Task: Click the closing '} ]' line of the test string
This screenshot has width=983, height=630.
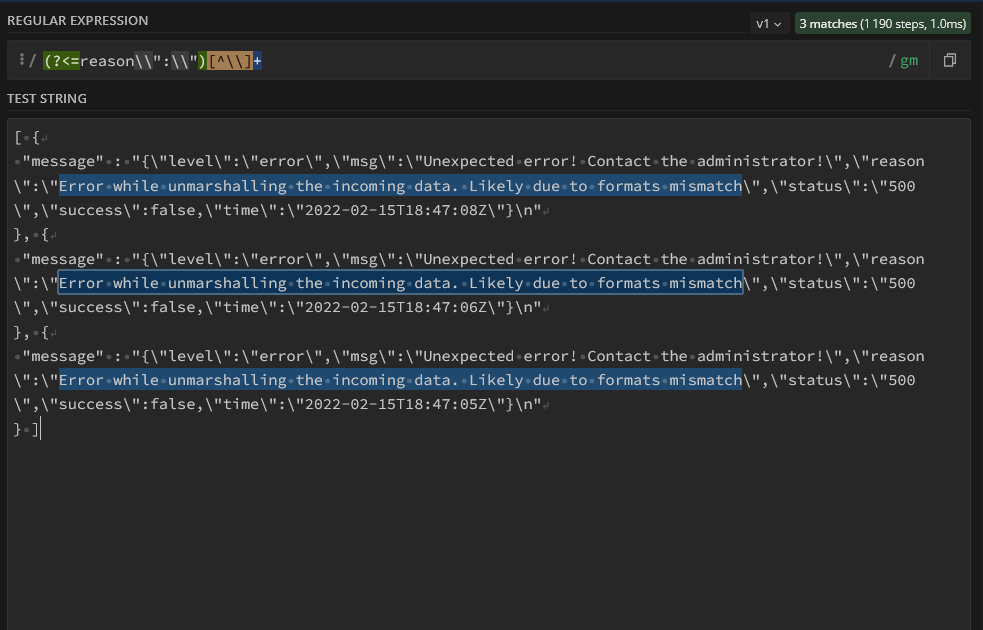Action: (26, 429)
